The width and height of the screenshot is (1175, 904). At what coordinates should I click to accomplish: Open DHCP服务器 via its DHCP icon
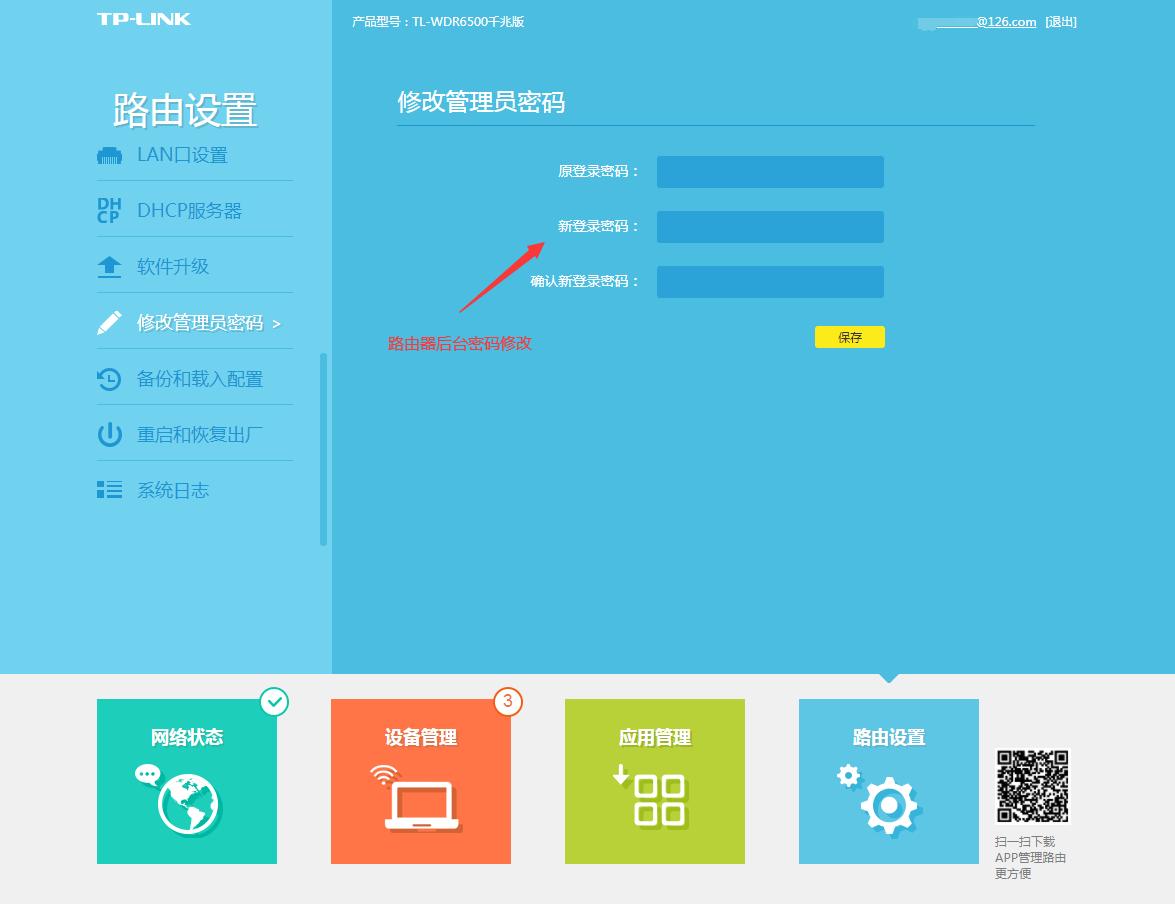[x=109, y=209]
